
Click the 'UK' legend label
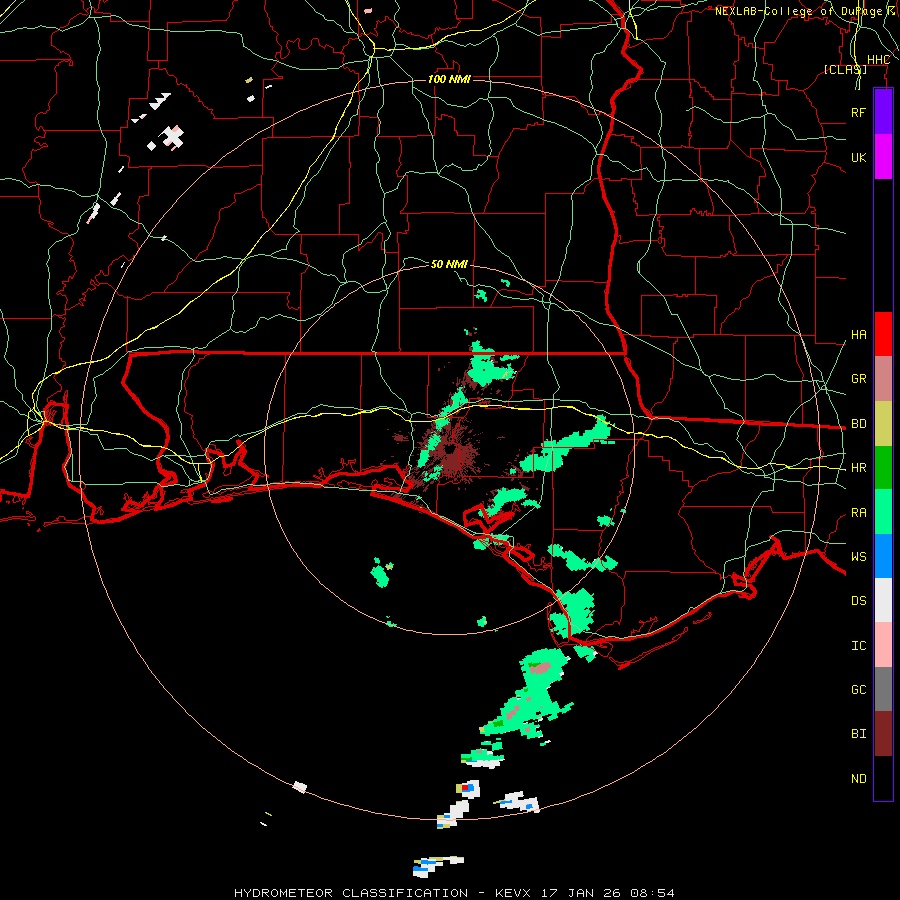pos(858,157)
